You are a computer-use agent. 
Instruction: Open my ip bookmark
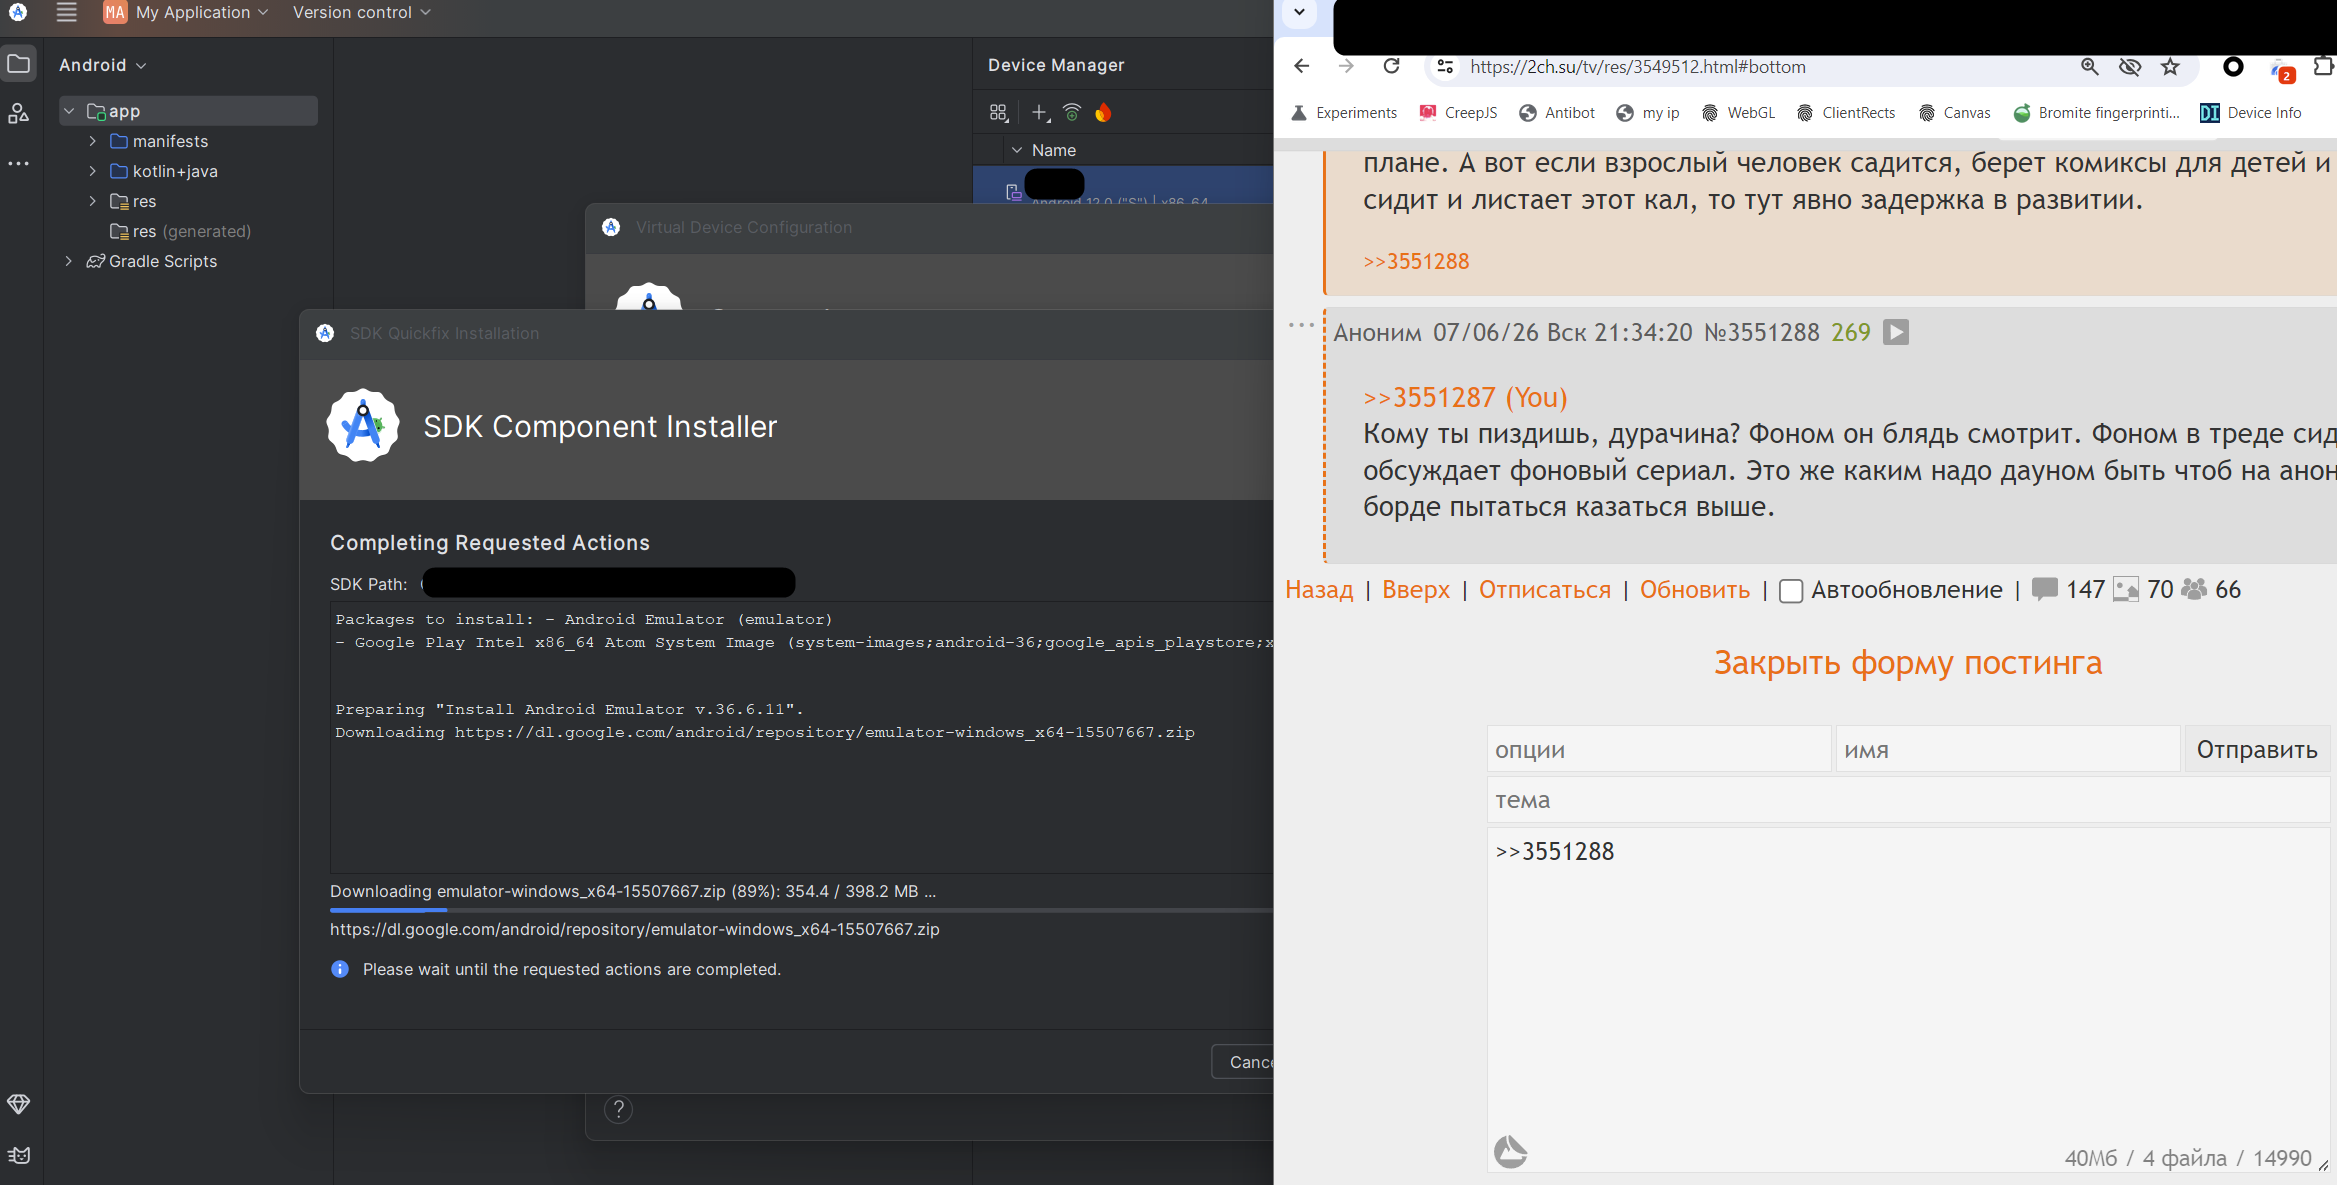click(1648, 113)
